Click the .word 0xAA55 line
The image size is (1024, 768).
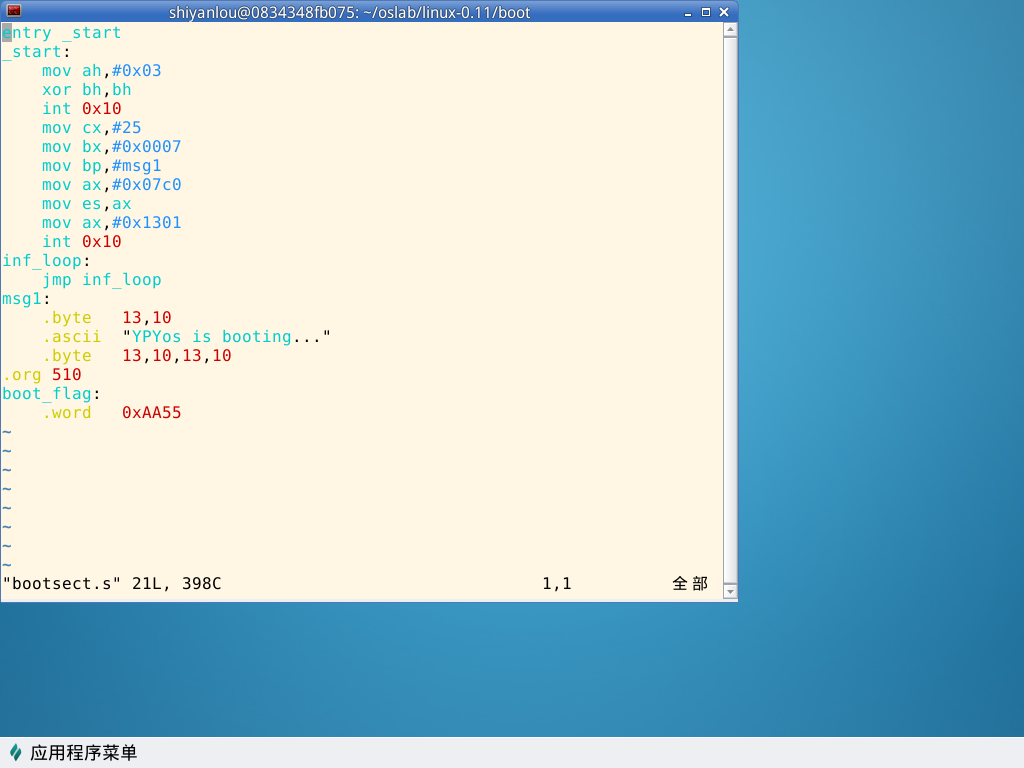(x=110, y=412)
